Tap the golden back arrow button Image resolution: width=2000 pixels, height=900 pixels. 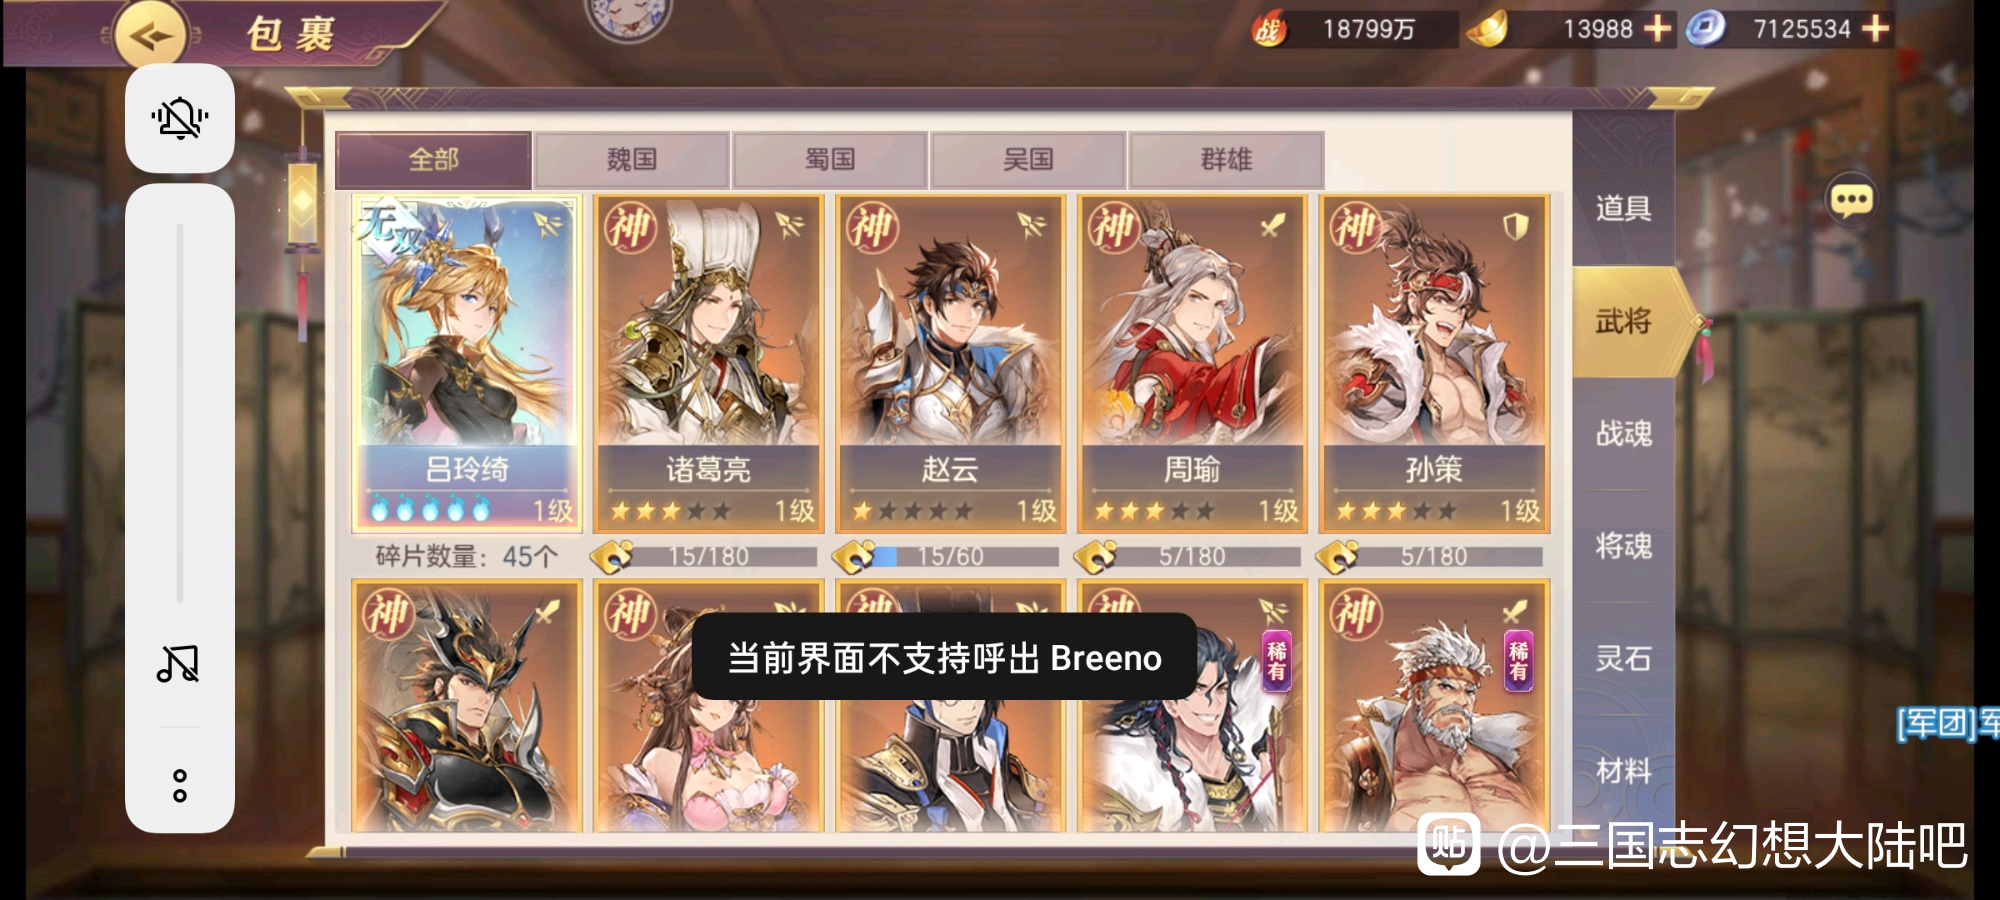pos(151,37)
